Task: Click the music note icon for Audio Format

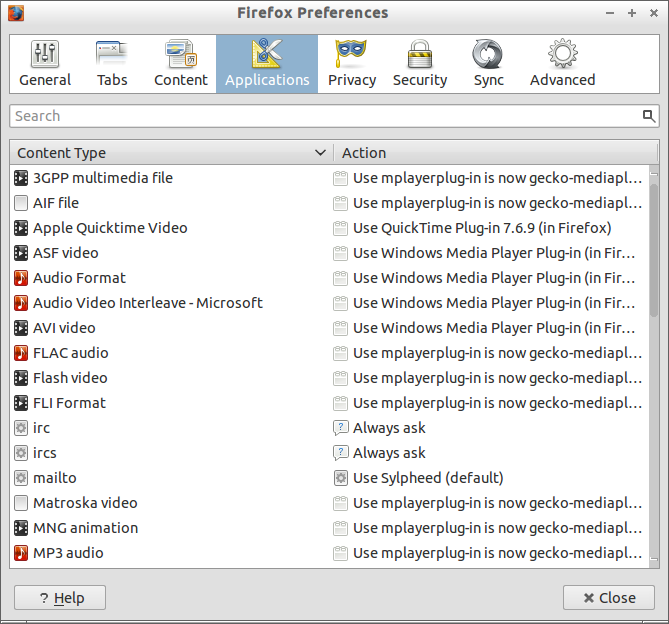Action: click(x=21, y=278)
